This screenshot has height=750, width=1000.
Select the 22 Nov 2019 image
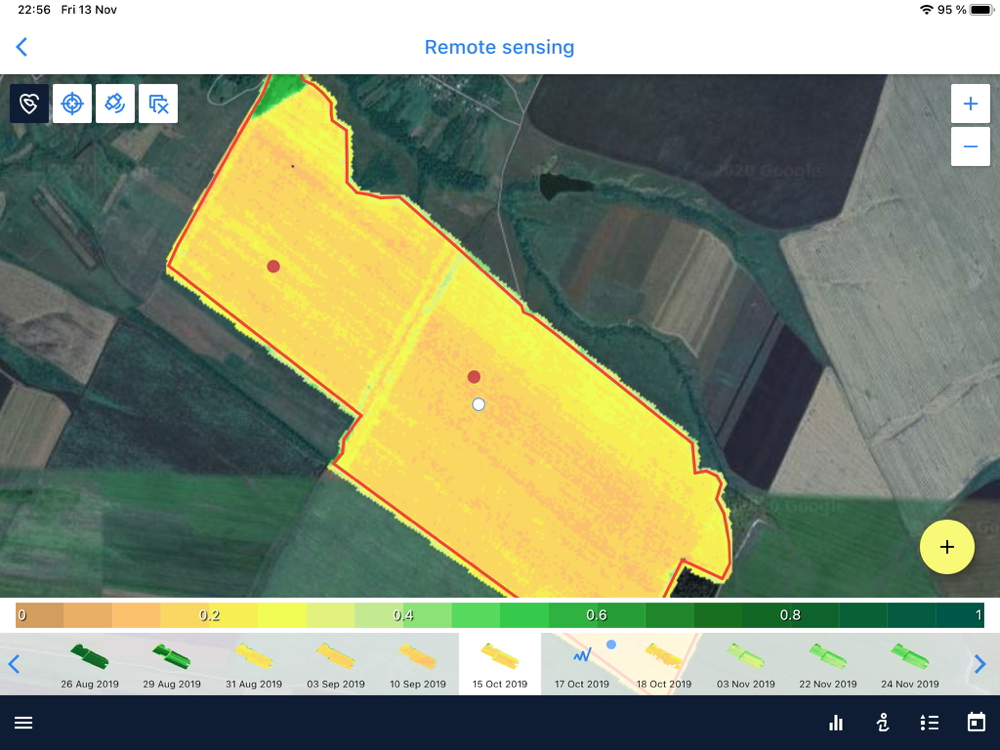[828, 664]
